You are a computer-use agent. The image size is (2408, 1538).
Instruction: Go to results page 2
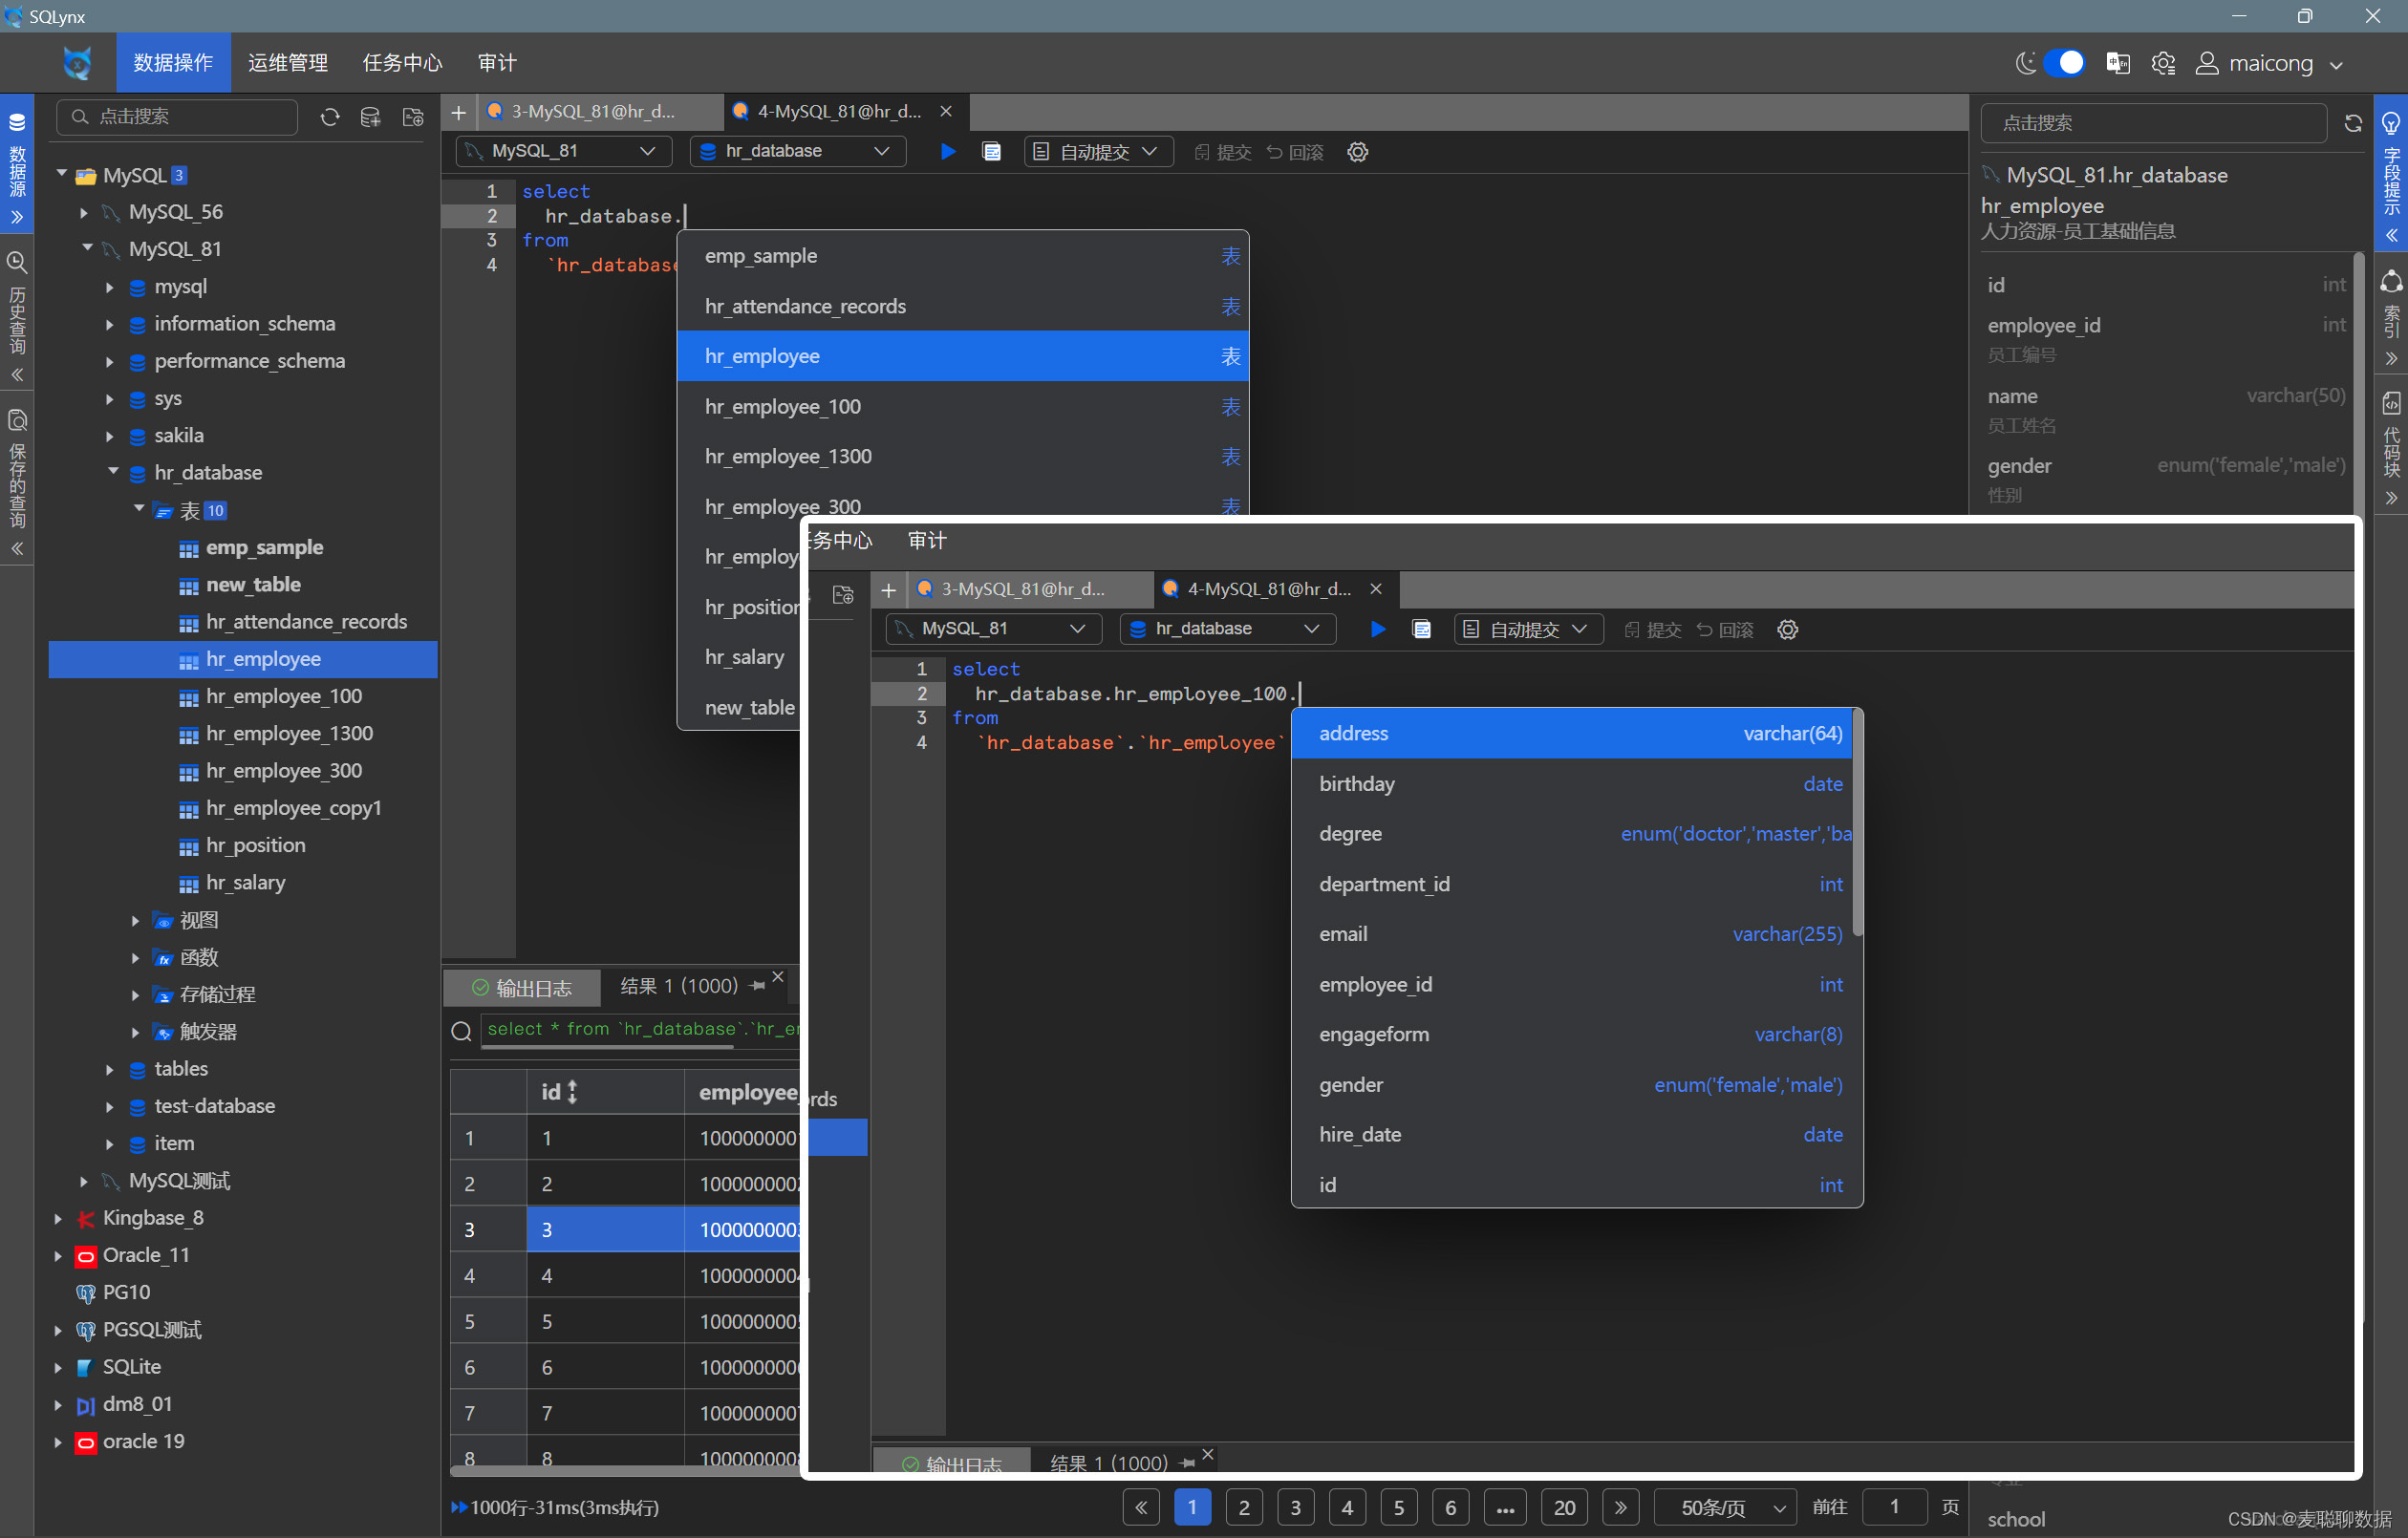click(x=1243, y=1507)
